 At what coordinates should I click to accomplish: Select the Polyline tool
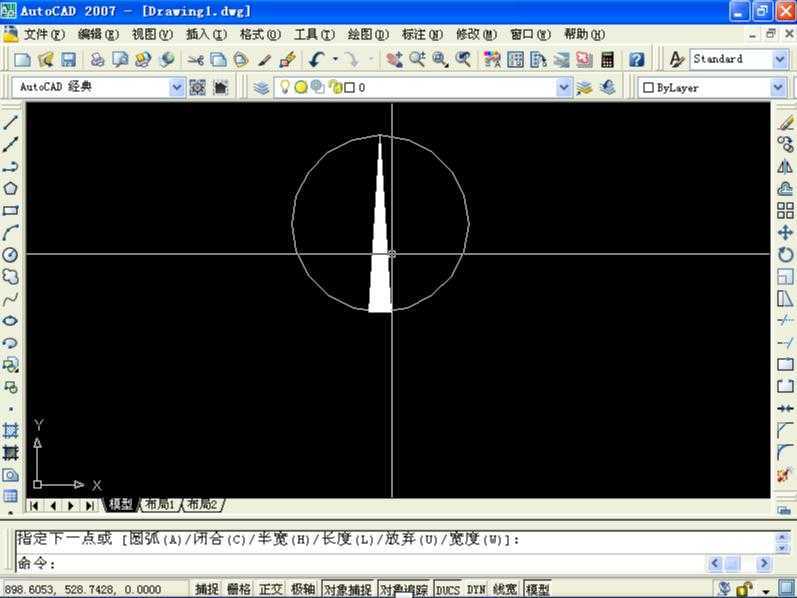[x=11, y=166]
